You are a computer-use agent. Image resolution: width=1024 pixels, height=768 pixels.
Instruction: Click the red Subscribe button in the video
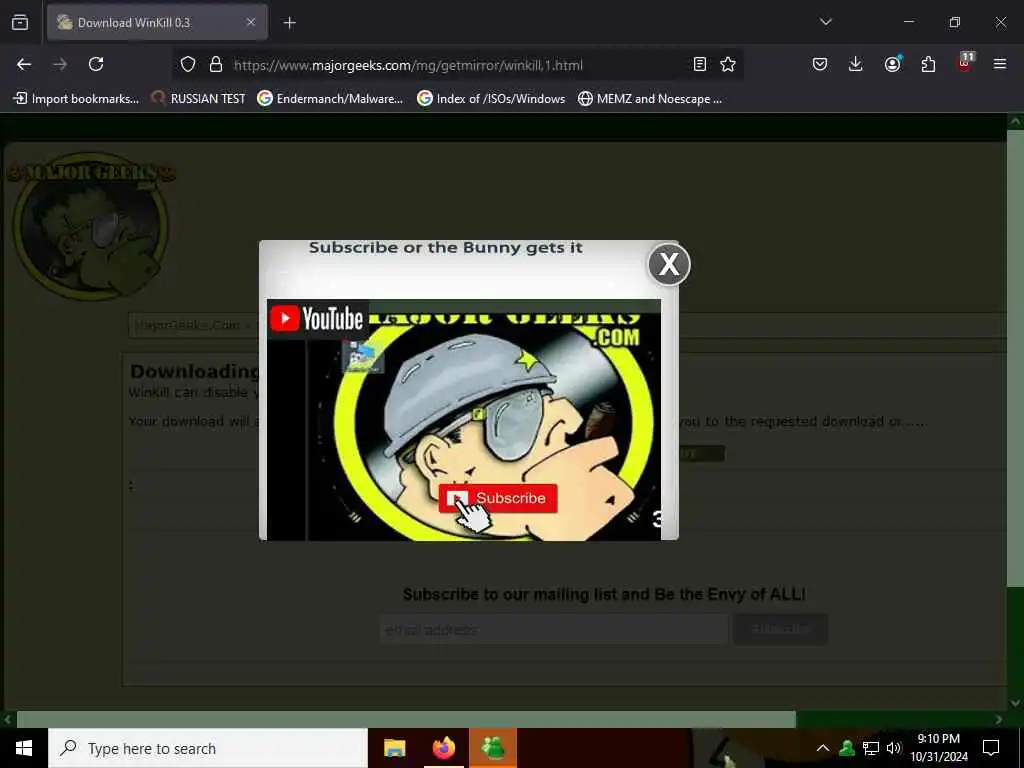[498, 498]
